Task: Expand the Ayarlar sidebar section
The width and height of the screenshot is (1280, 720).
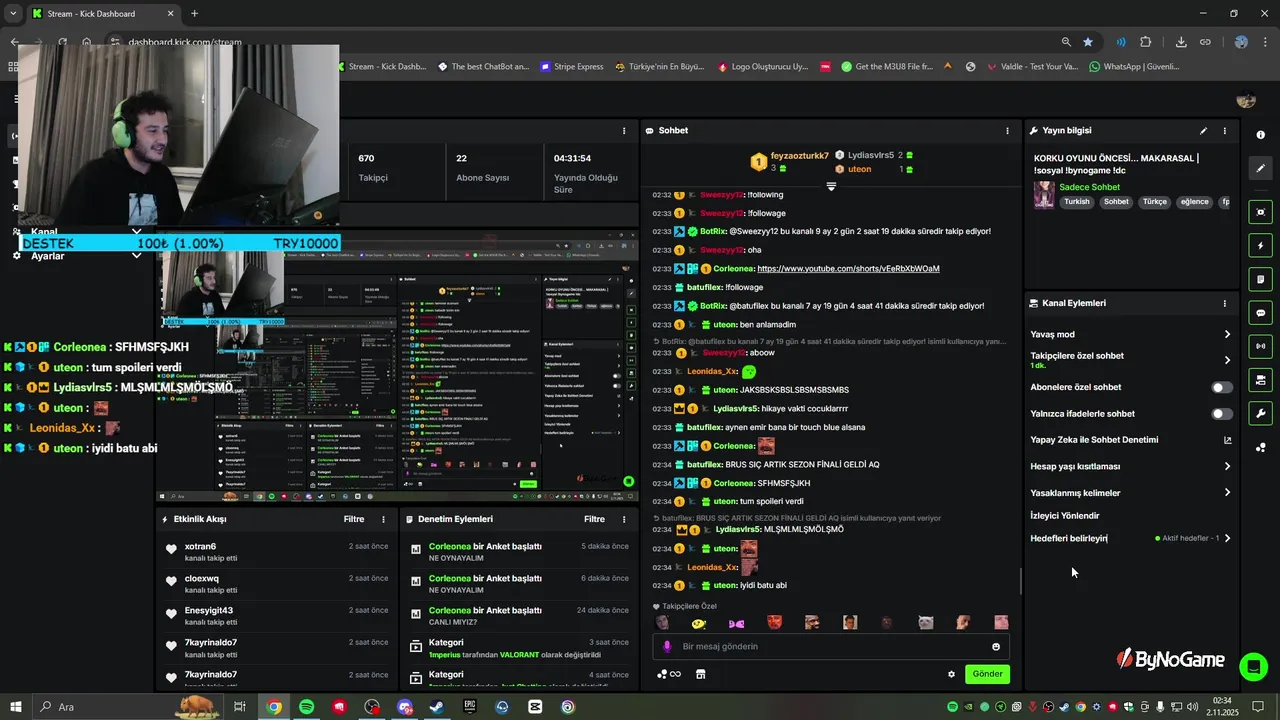Action: [136, 256]
